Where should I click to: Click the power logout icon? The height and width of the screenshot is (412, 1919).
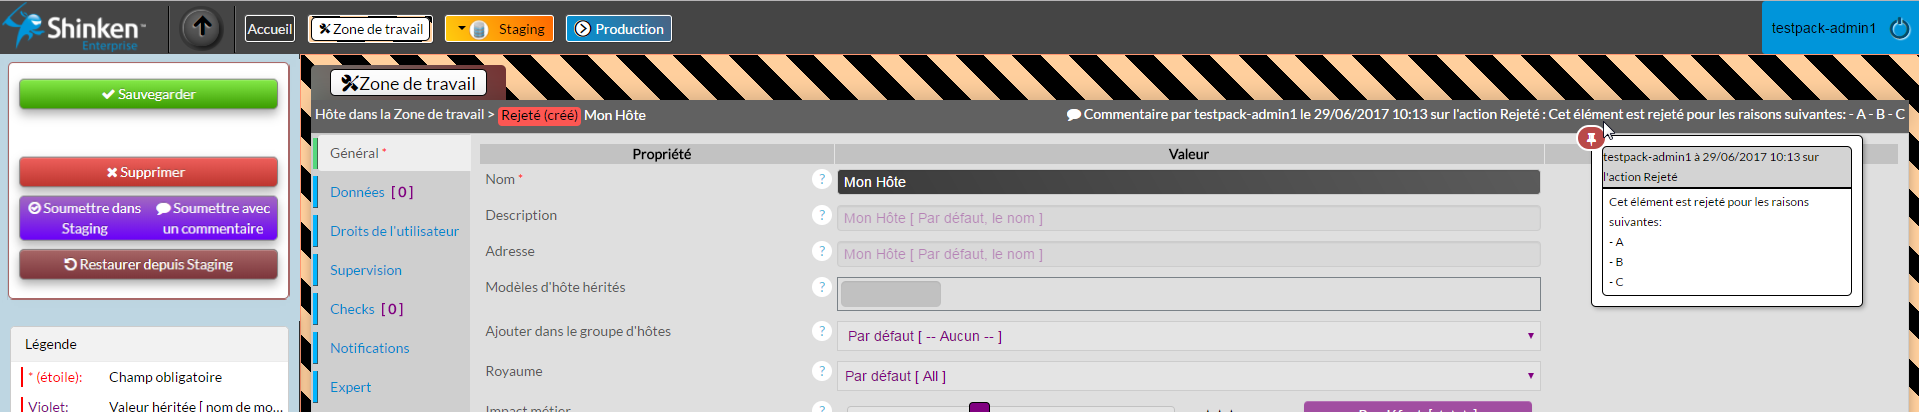tap(1899, 28)
